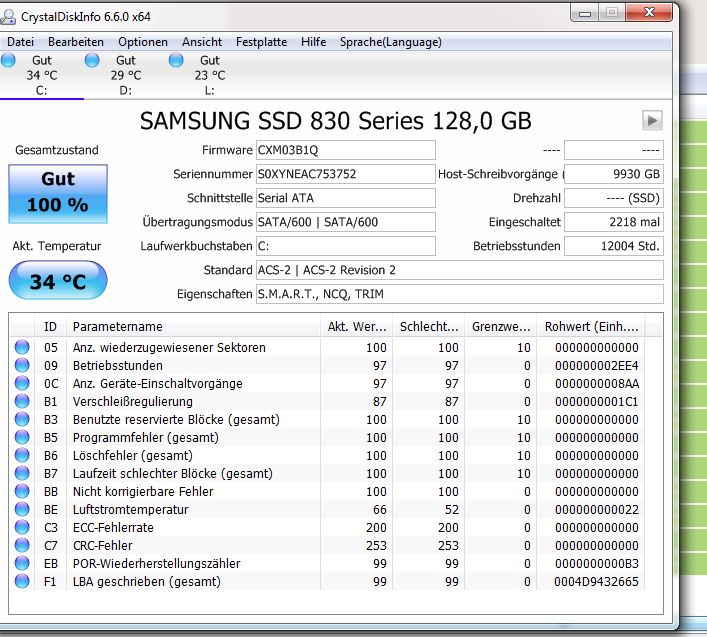Click worst value 52 in BE row
Image resolution: width=707 pixels, height=637 pixels.
(x=452, y=510)
